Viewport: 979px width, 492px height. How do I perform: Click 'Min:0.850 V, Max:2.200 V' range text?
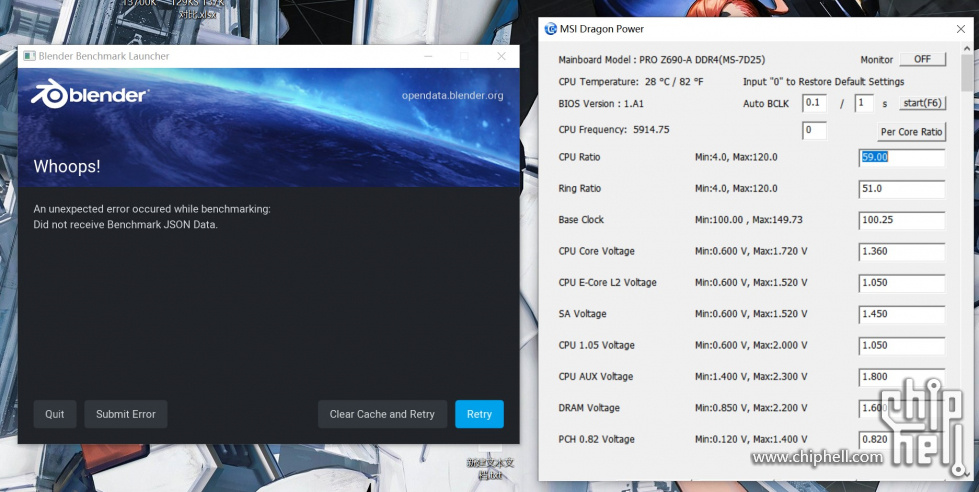751,408
